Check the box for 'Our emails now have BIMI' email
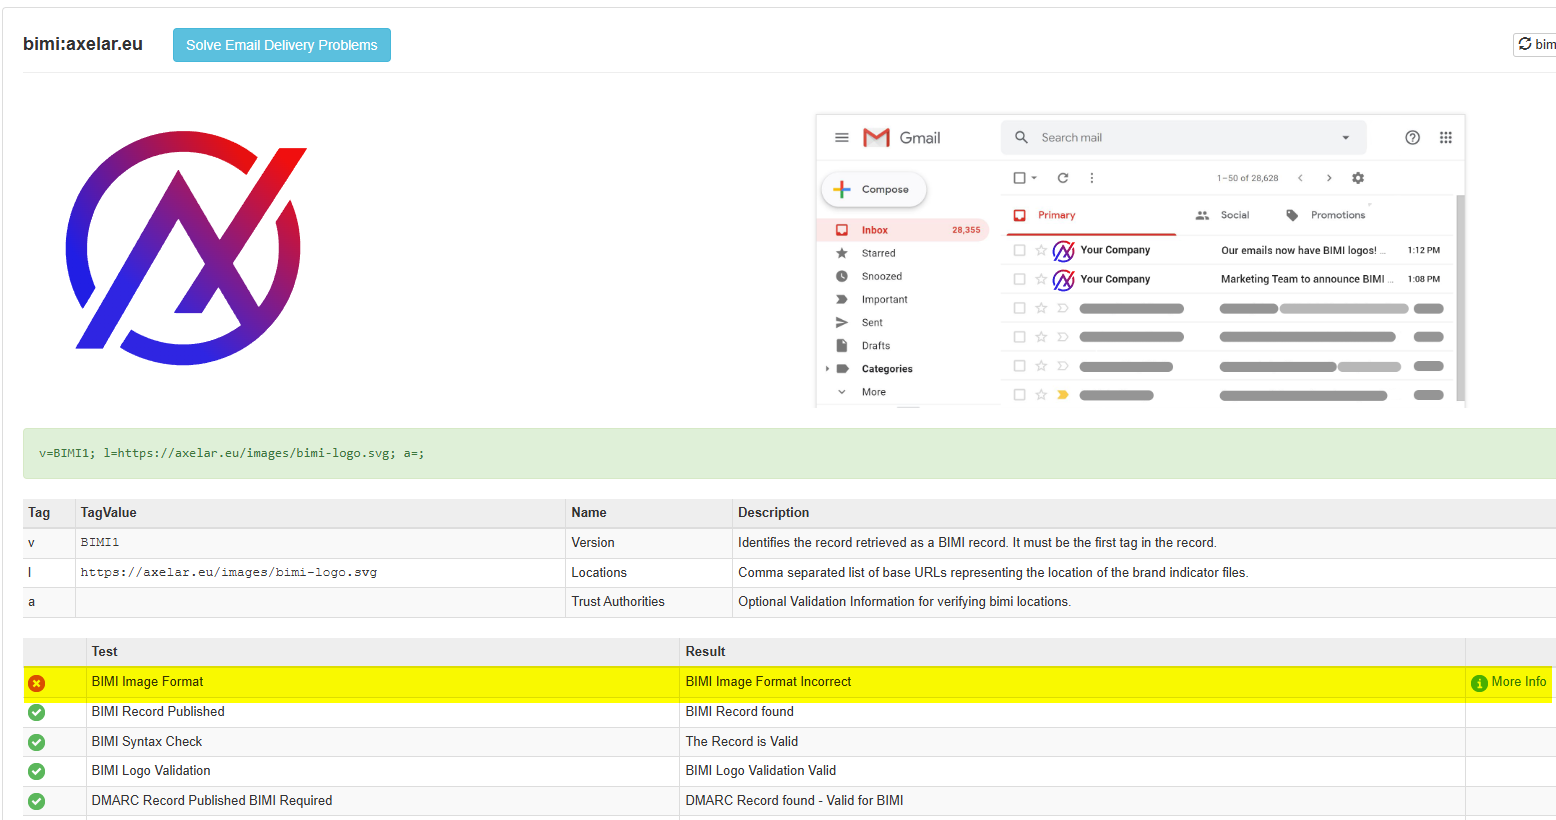The image size is (1556, 820). [x=1019, y=251]
